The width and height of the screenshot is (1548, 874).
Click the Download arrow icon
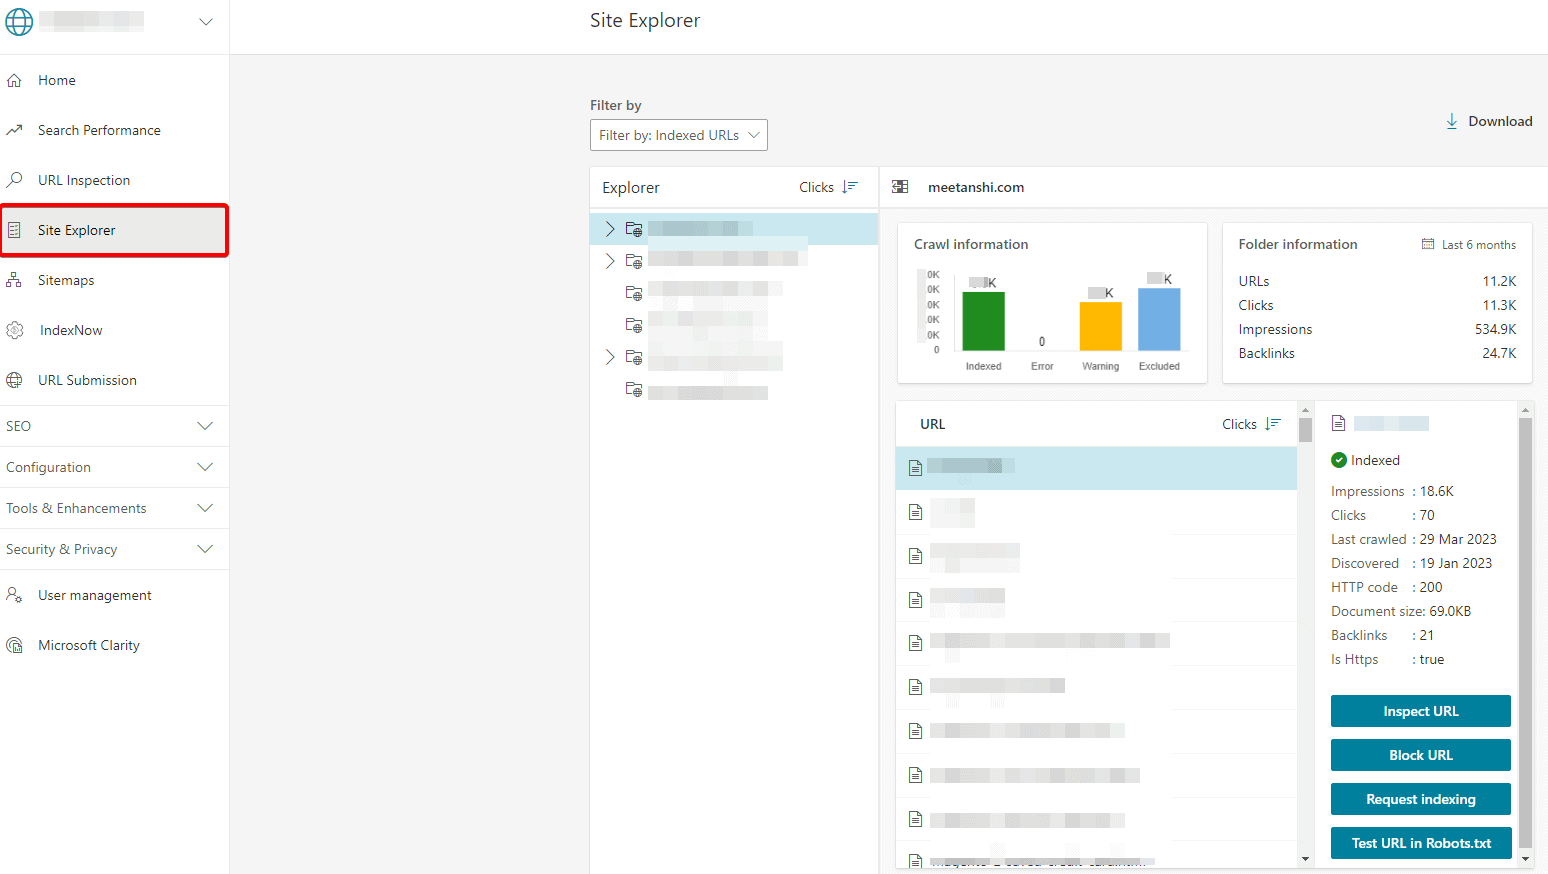1452,121
